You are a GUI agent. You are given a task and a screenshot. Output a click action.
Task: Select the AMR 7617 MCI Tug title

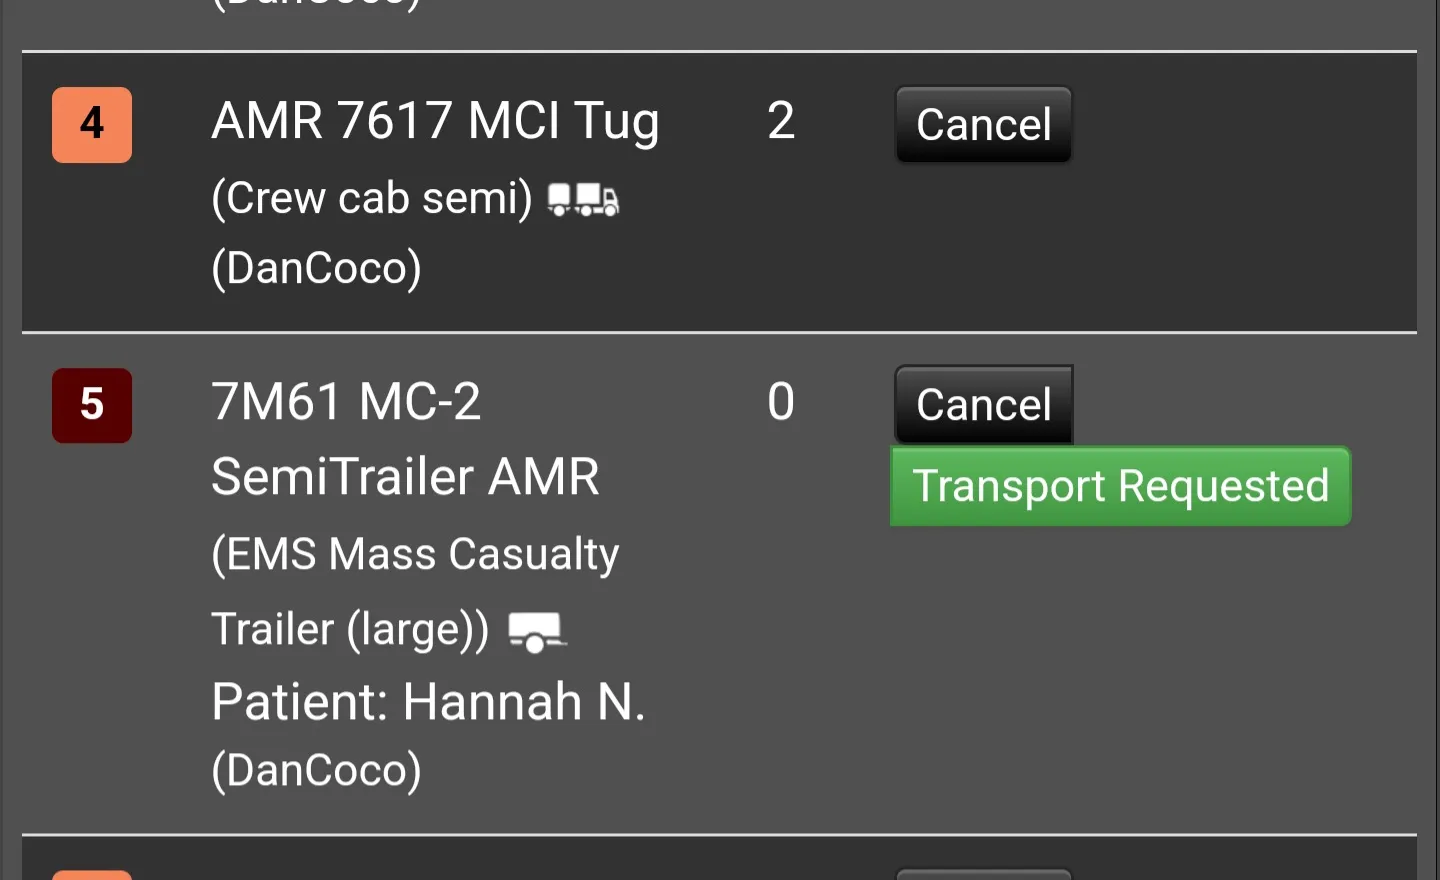tap(436, 121)
